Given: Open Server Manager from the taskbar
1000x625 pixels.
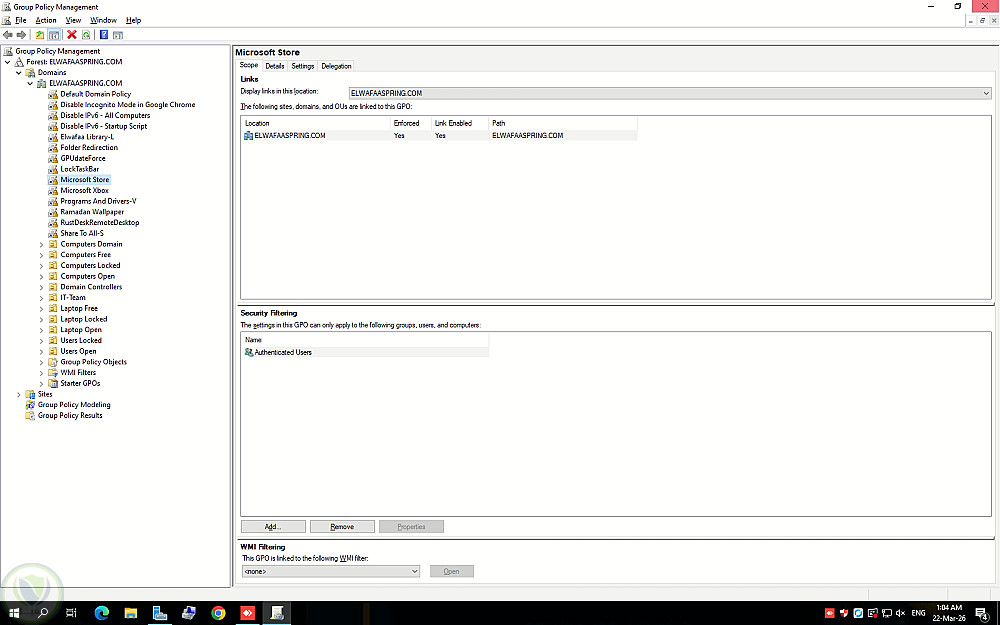Looking at the screenshot, I should (159, 613).
